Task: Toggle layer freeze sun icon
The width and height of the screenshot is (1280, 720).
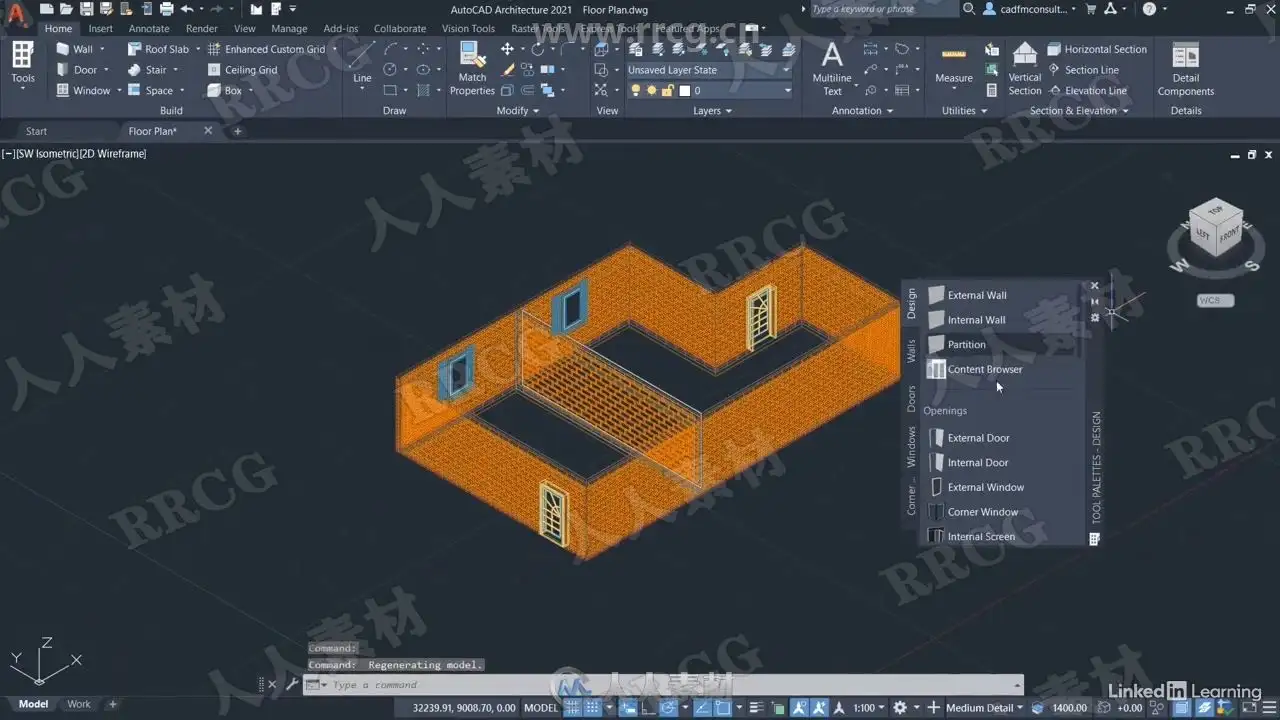Action: (x=651, y=91)
